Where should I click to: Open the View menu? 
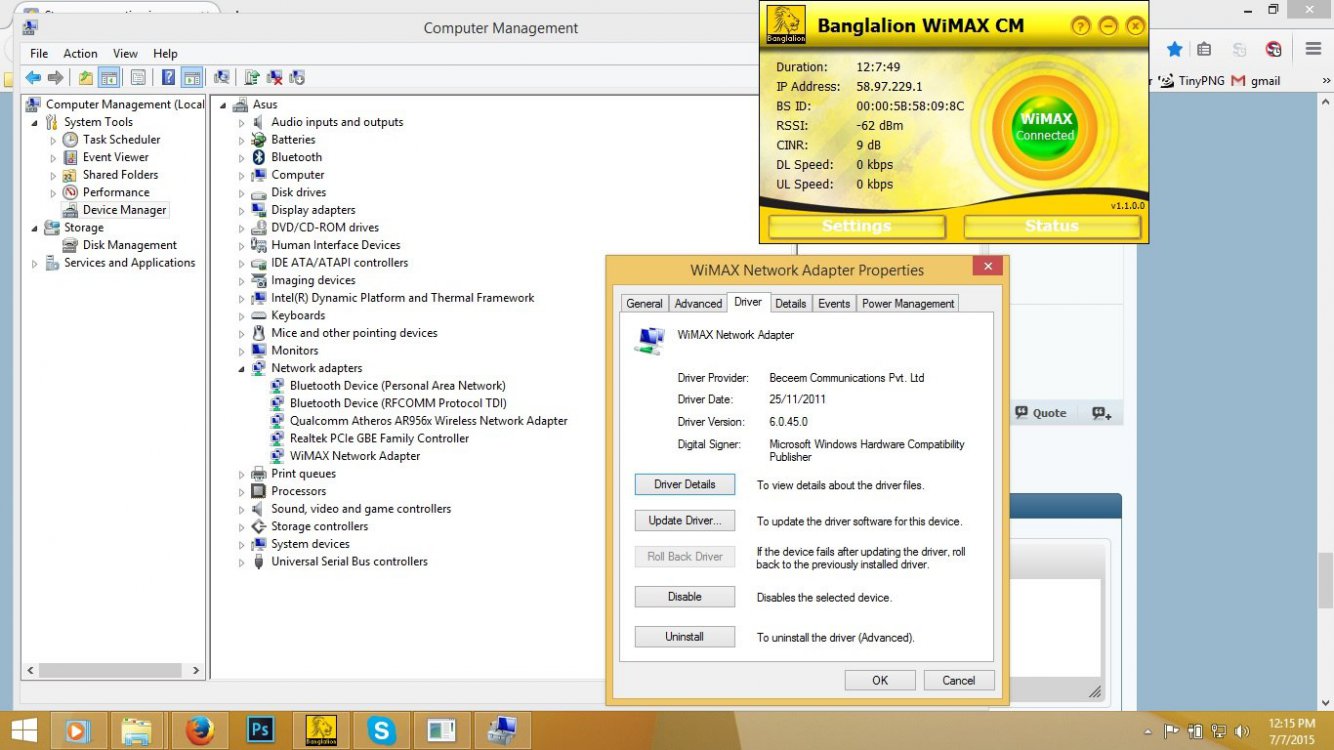point(126,54)
